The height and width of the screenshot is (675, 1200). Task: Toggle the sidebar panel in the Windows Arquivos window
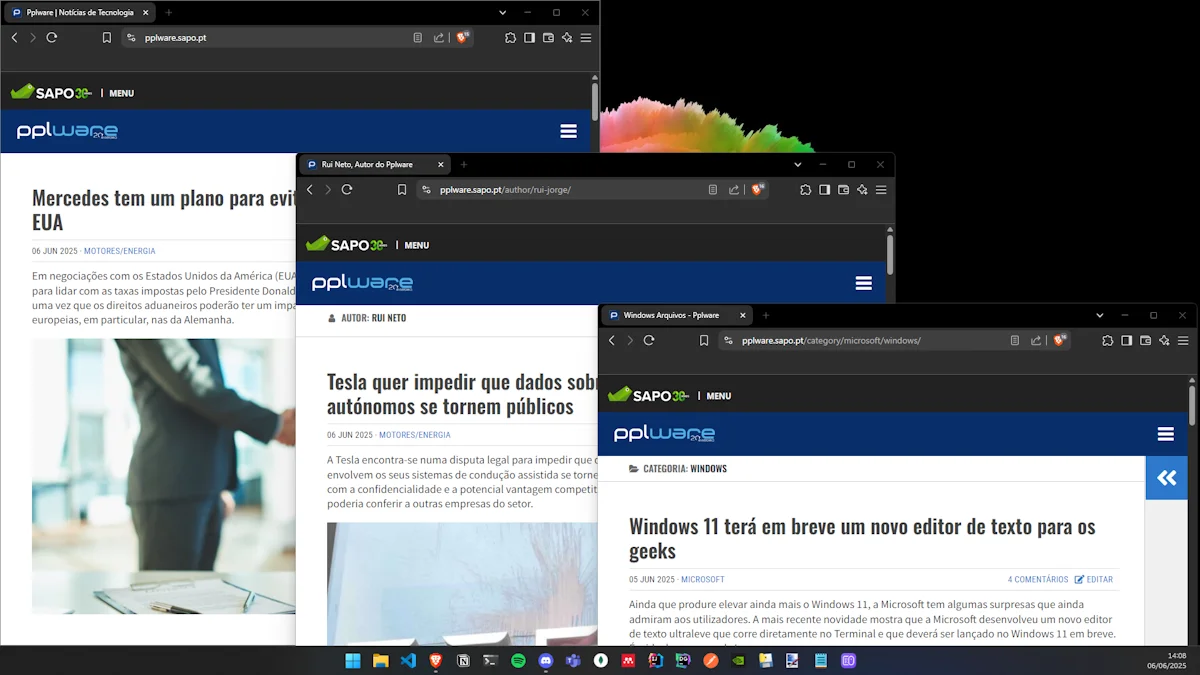pos(1126,340)
